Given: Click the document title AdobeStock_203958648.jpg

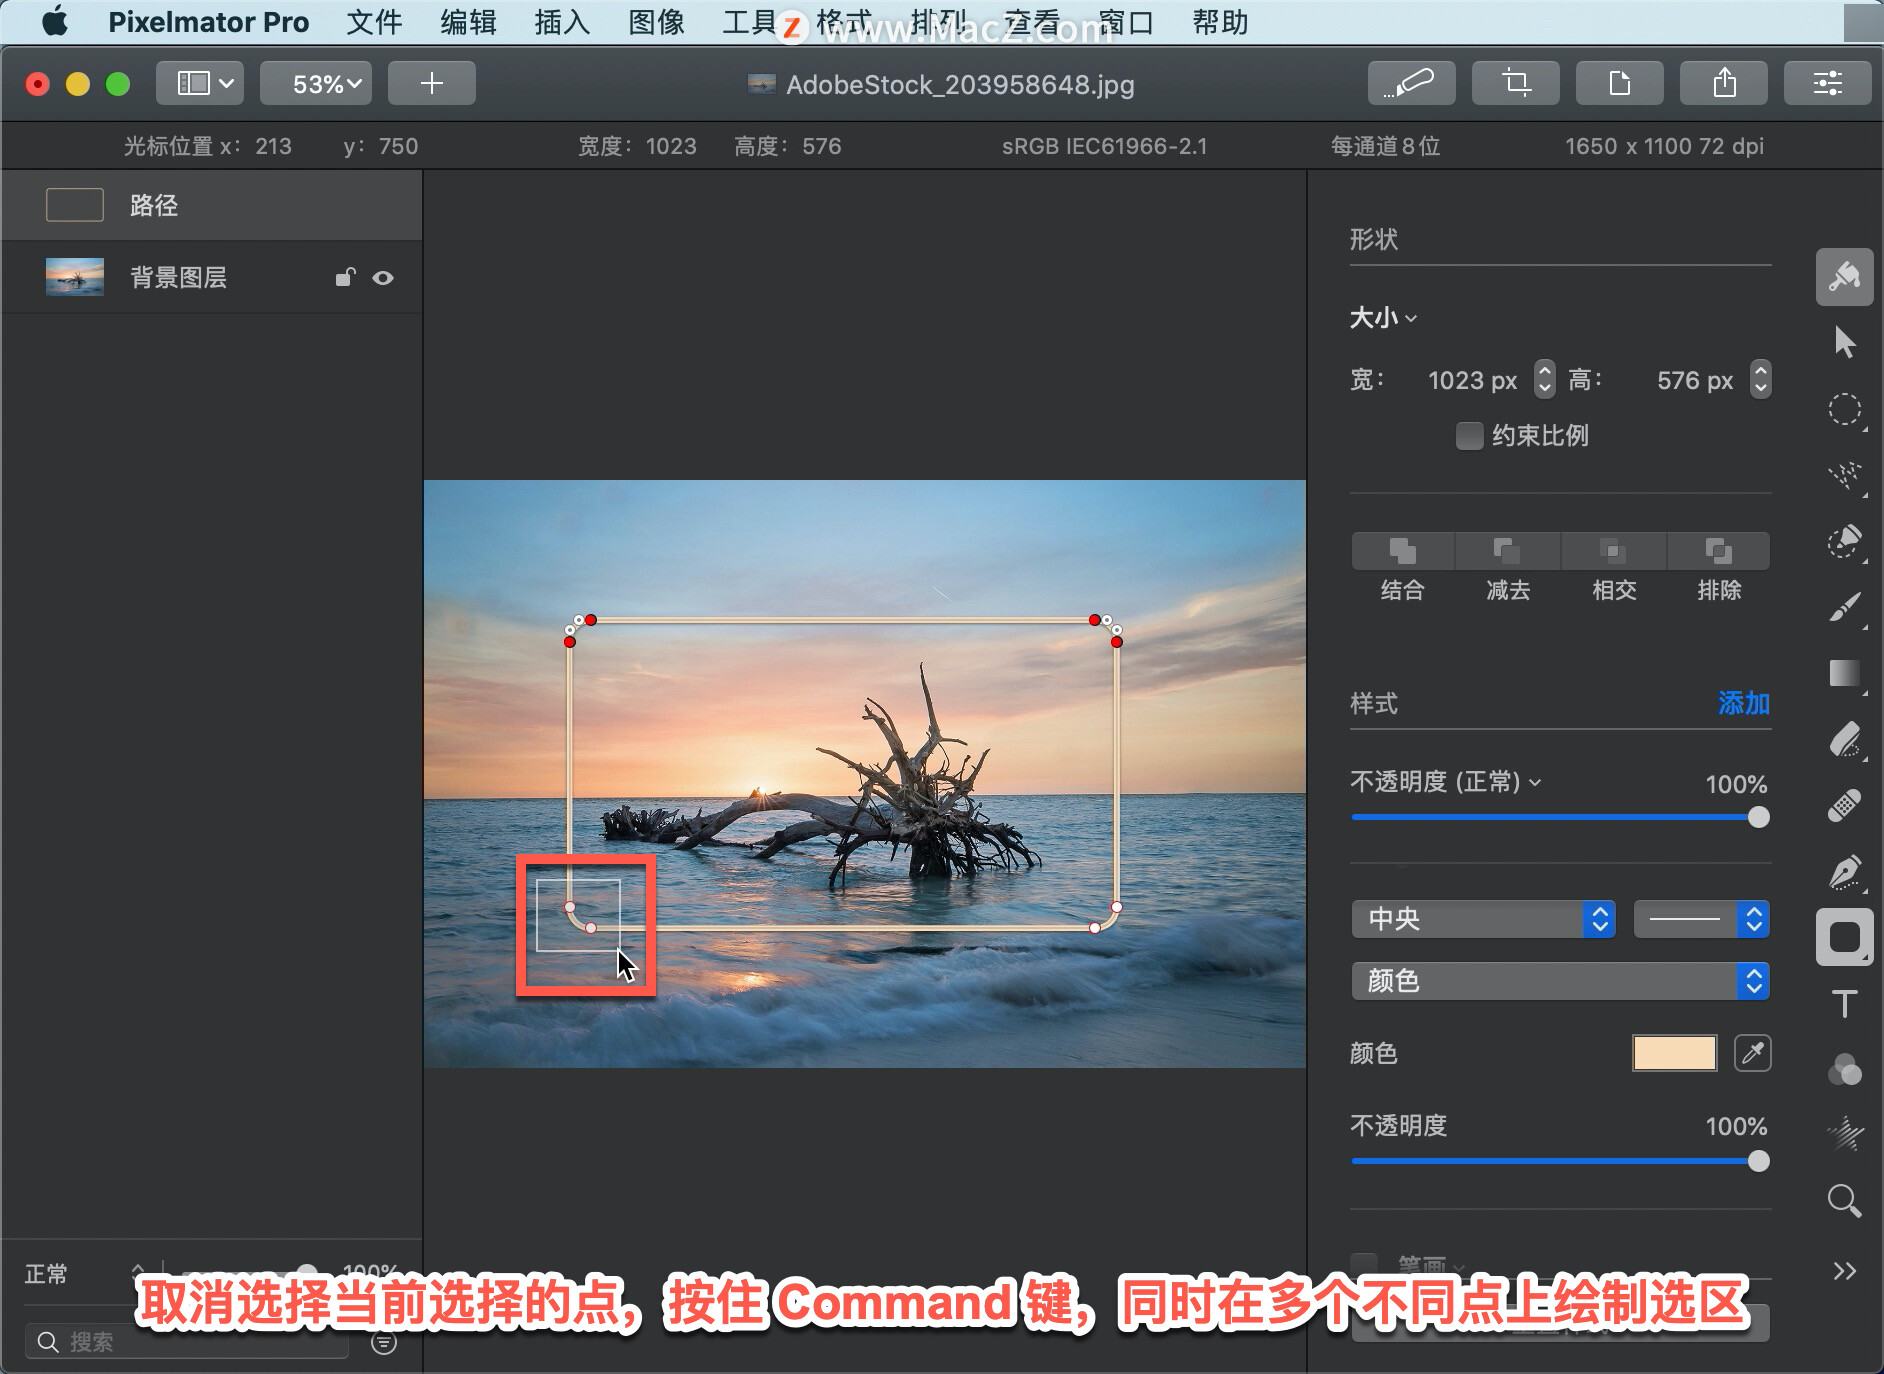Looking at the screenshot, I should (x=960, y=84).
